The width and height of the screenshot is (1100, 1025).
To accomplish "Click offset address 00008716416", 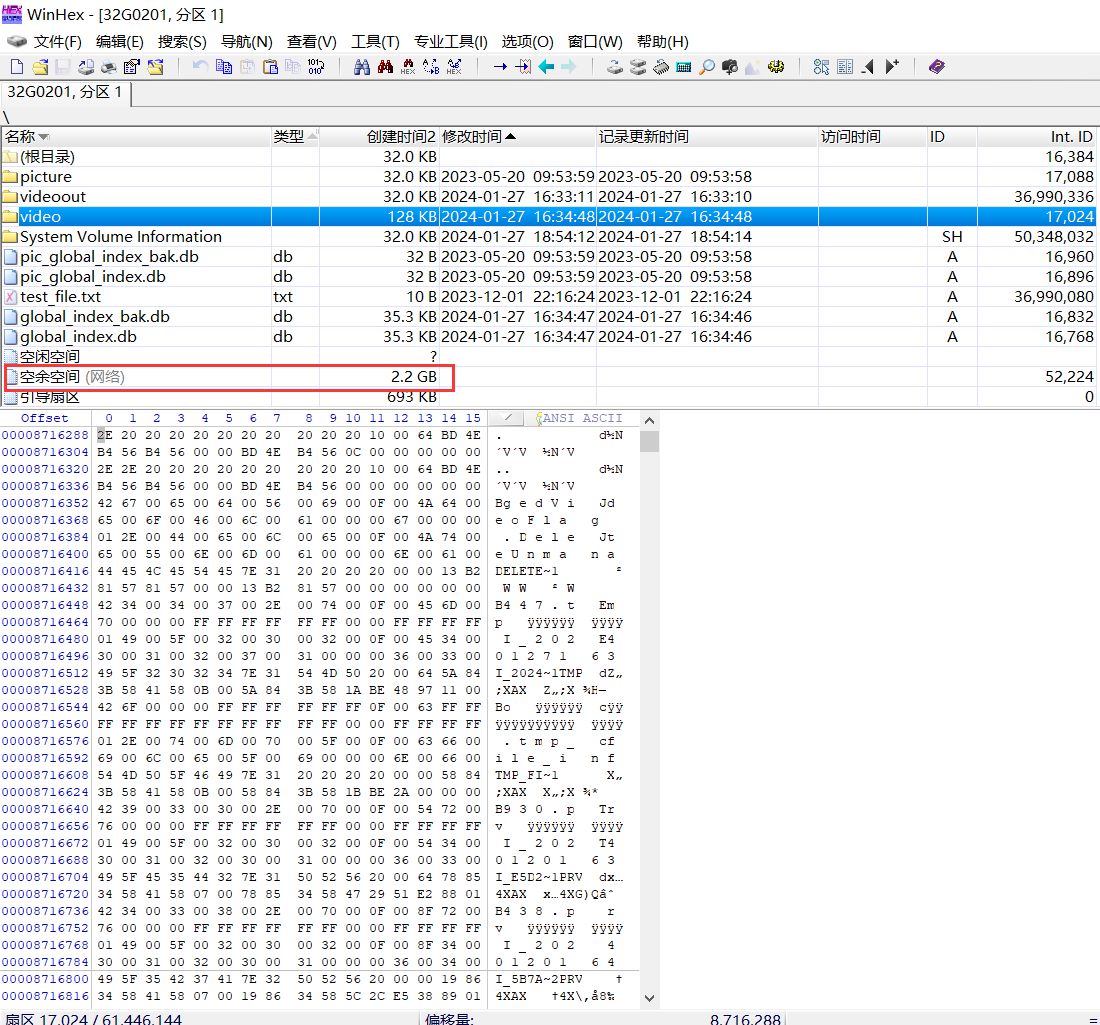I will click(45, 571).
